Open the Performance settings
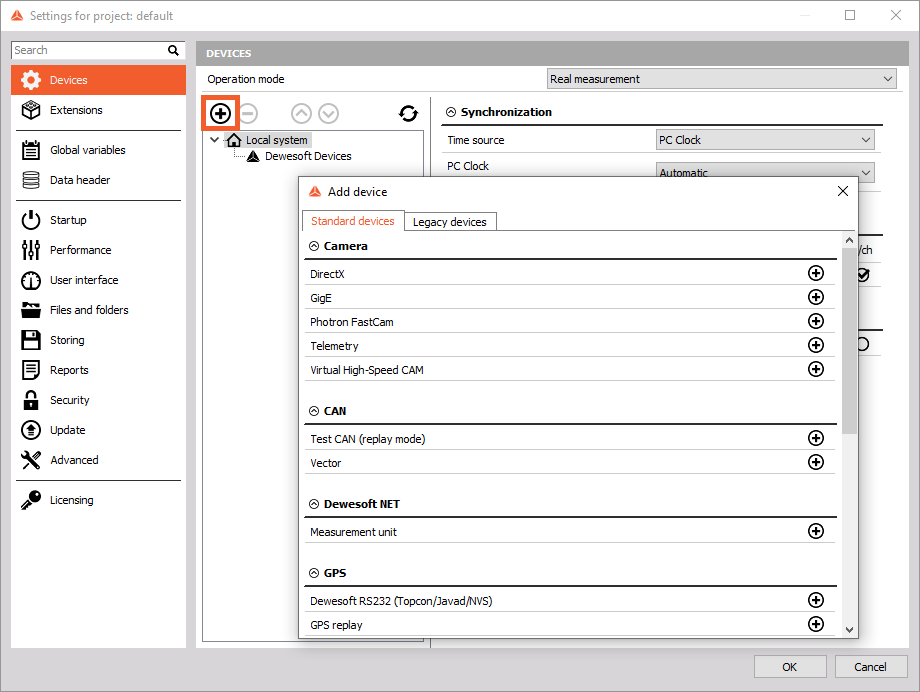This screenshot has height=692, width=920. coord(99,249)
